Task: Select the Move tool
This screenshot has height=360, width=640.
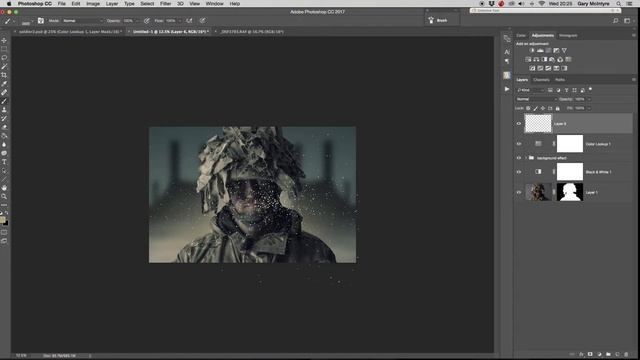Action: click(4, 40)
